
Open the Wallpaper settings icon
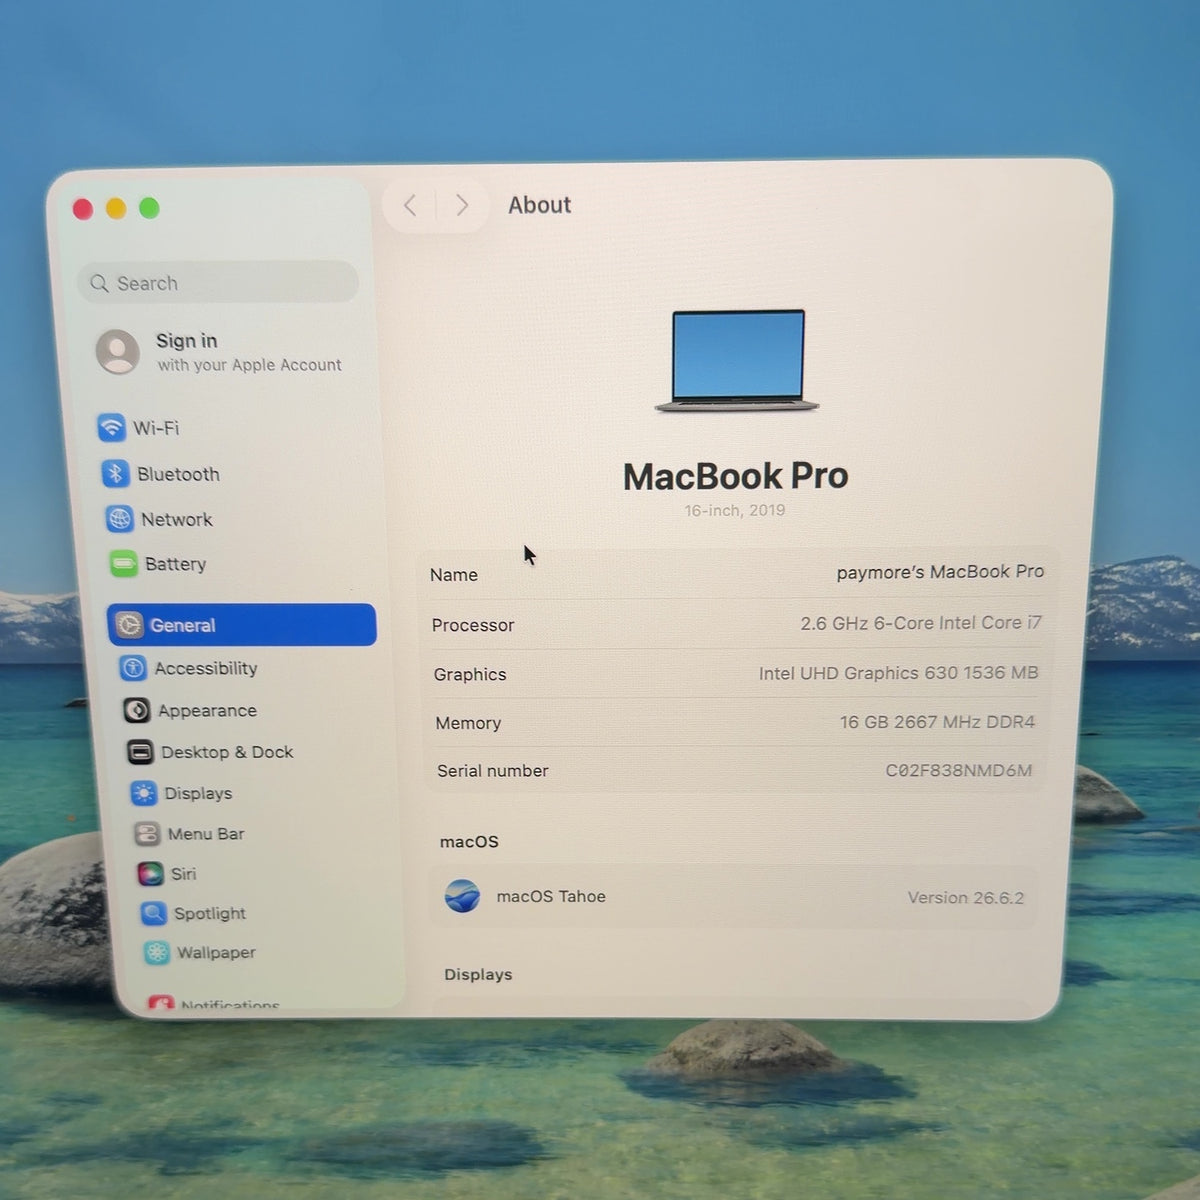[156, 952]
